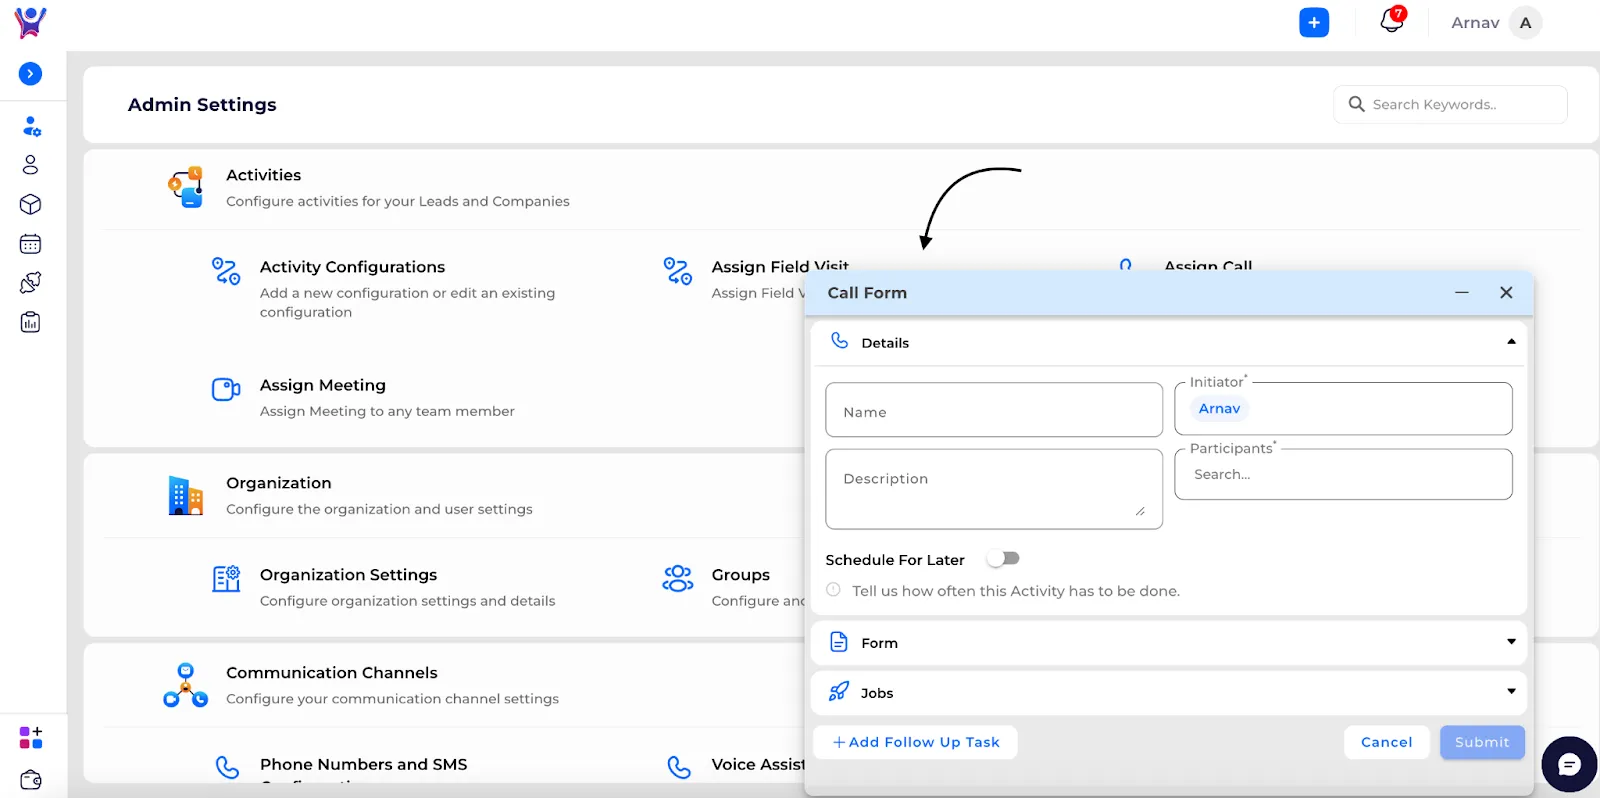This screenshot has width=1600, height=798.
Task: Click the Communication Channels heading
Action: pos(332,673)
